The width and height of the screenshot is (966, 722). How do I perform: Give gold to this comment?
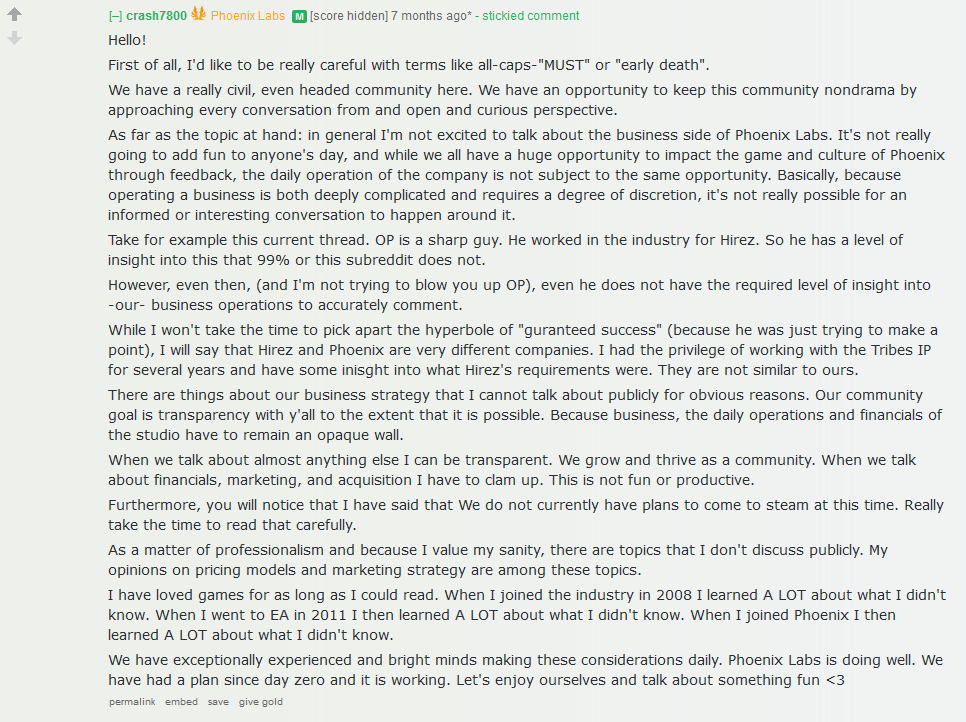tap(261, 702)
